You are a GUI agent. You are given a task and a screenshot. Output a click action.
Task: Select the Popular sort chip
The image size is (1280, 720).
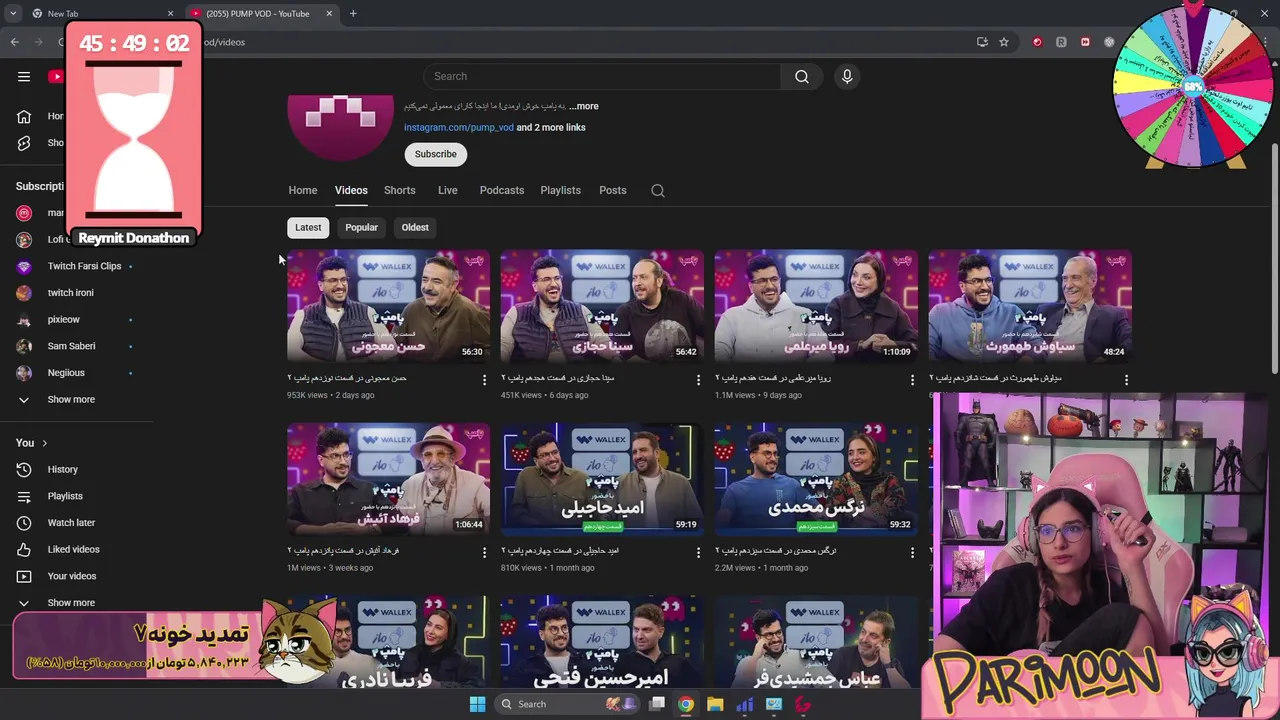361,227
